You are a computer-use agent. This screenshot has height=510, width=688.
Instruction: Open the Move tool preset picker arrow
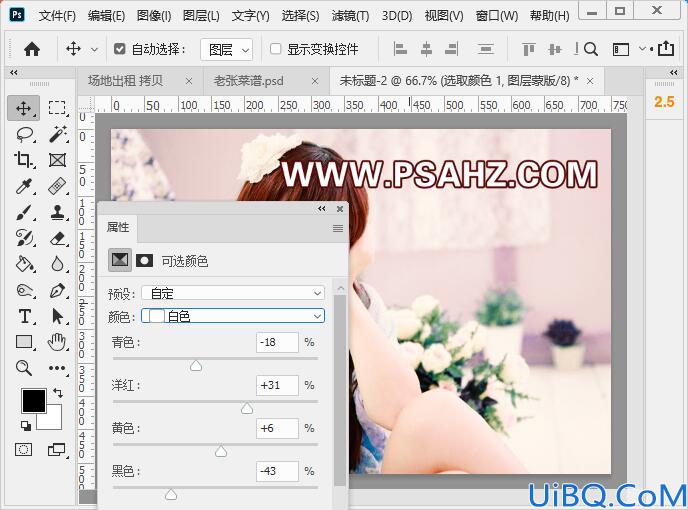click(x=94, y=50)
